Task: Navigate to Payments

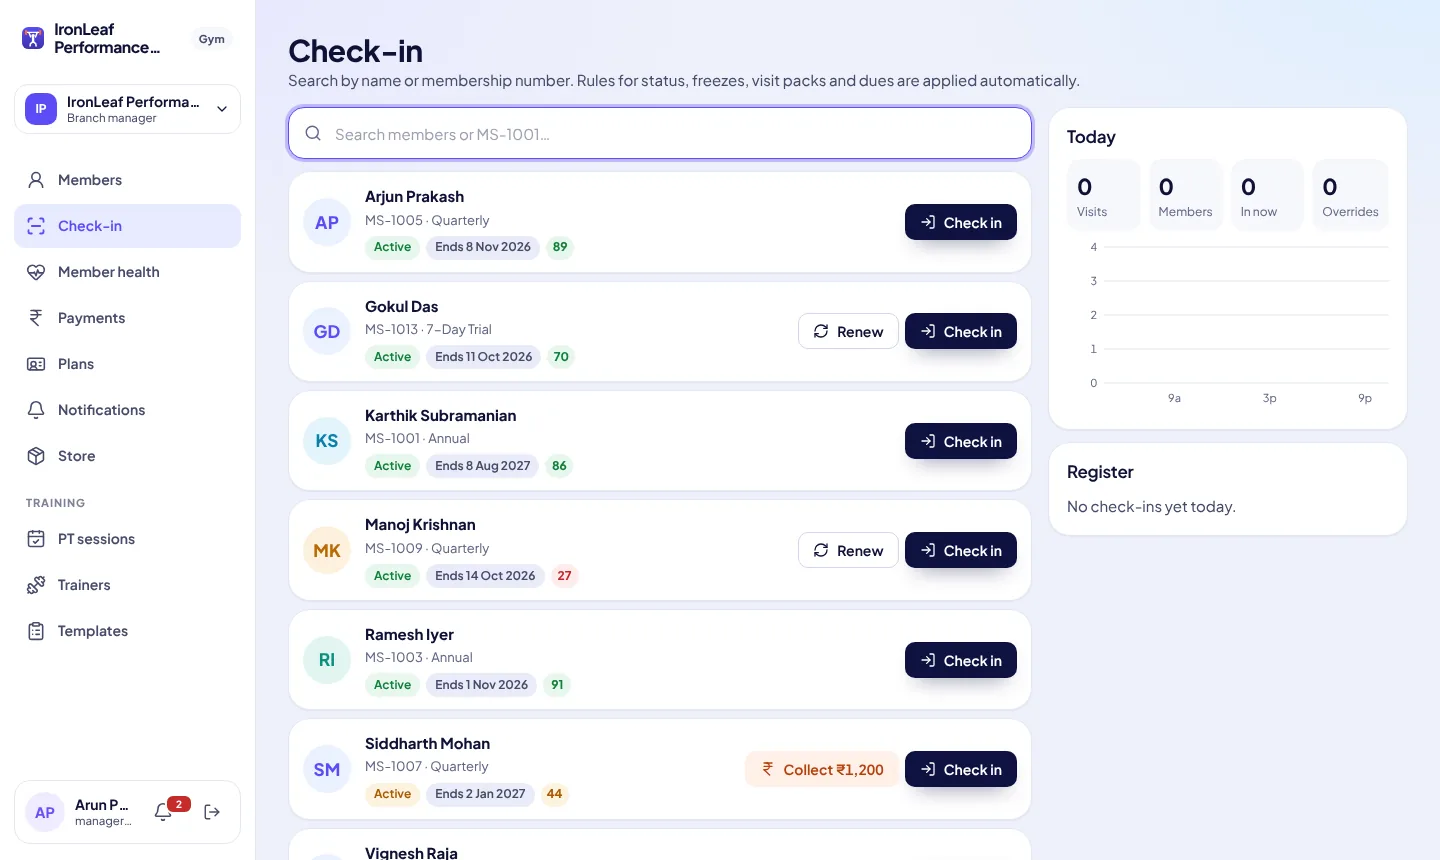Action: point(127,318)
